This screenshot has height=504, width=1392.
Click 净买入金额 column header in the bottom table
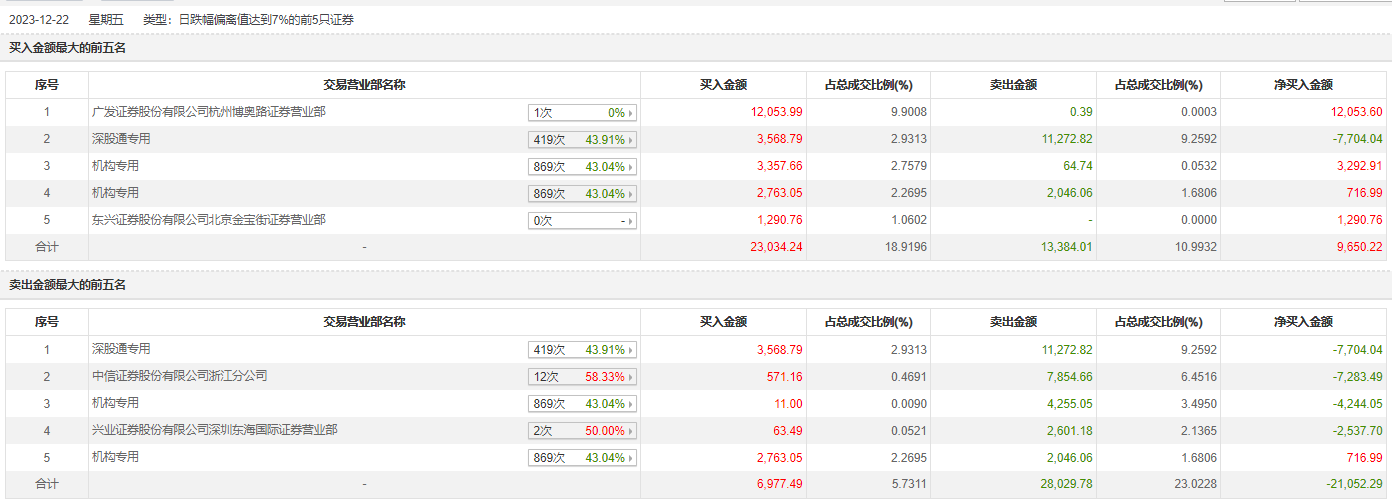point(1303,322)
